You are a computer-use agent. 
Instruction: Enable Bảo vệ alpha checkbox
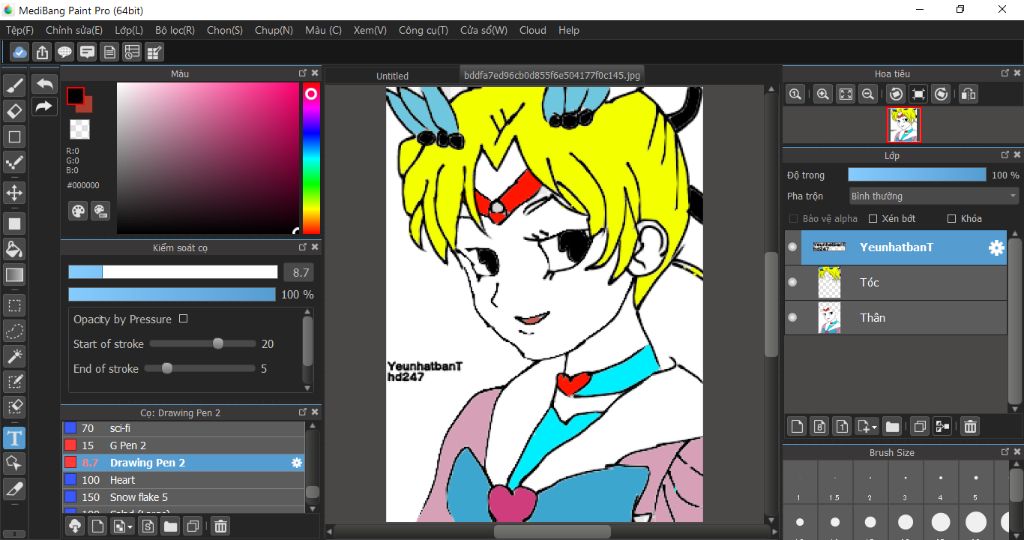click(793, 218)
